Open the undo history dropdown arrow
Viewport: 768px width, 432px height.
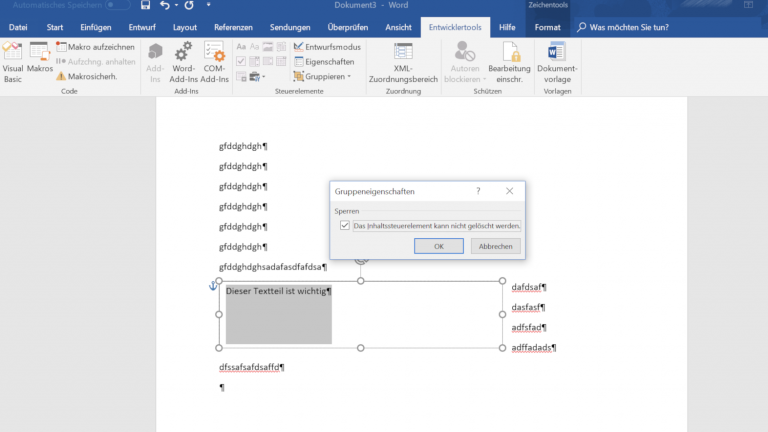tap(176, 6)
